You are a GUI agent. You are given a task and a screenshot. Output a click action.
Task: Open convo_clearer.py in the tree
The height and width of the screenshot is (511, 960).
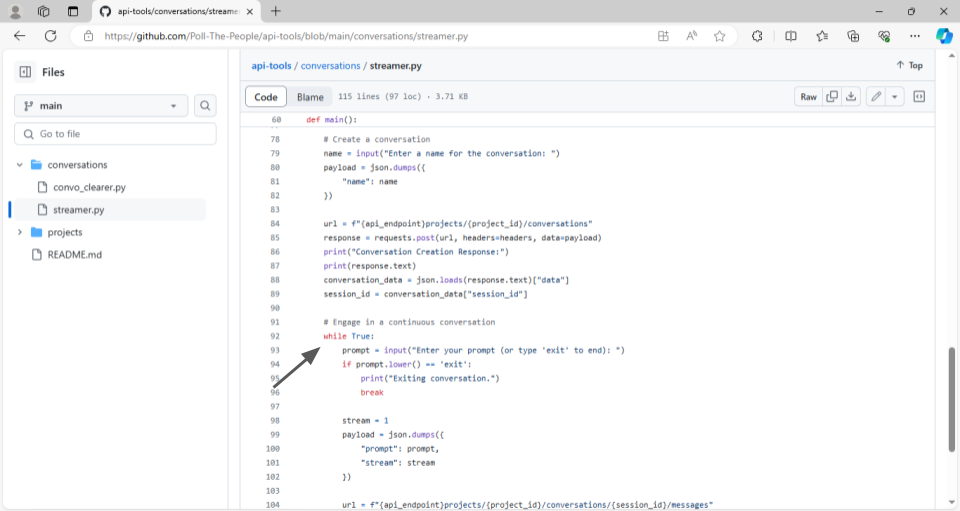point(89,187)
